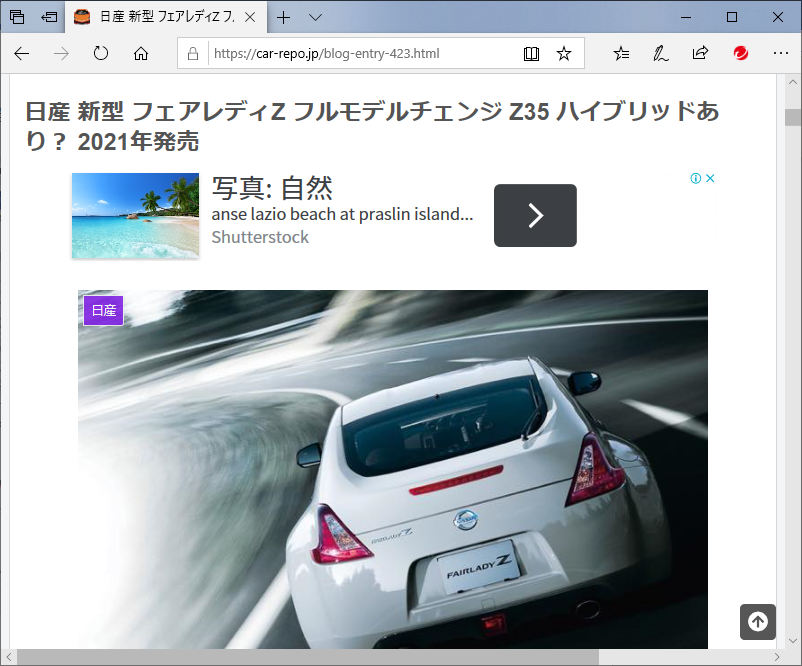Open the red Trend Micro extension
The height and width of the screenshot is (666, 802).
click(x=740, y=54)
